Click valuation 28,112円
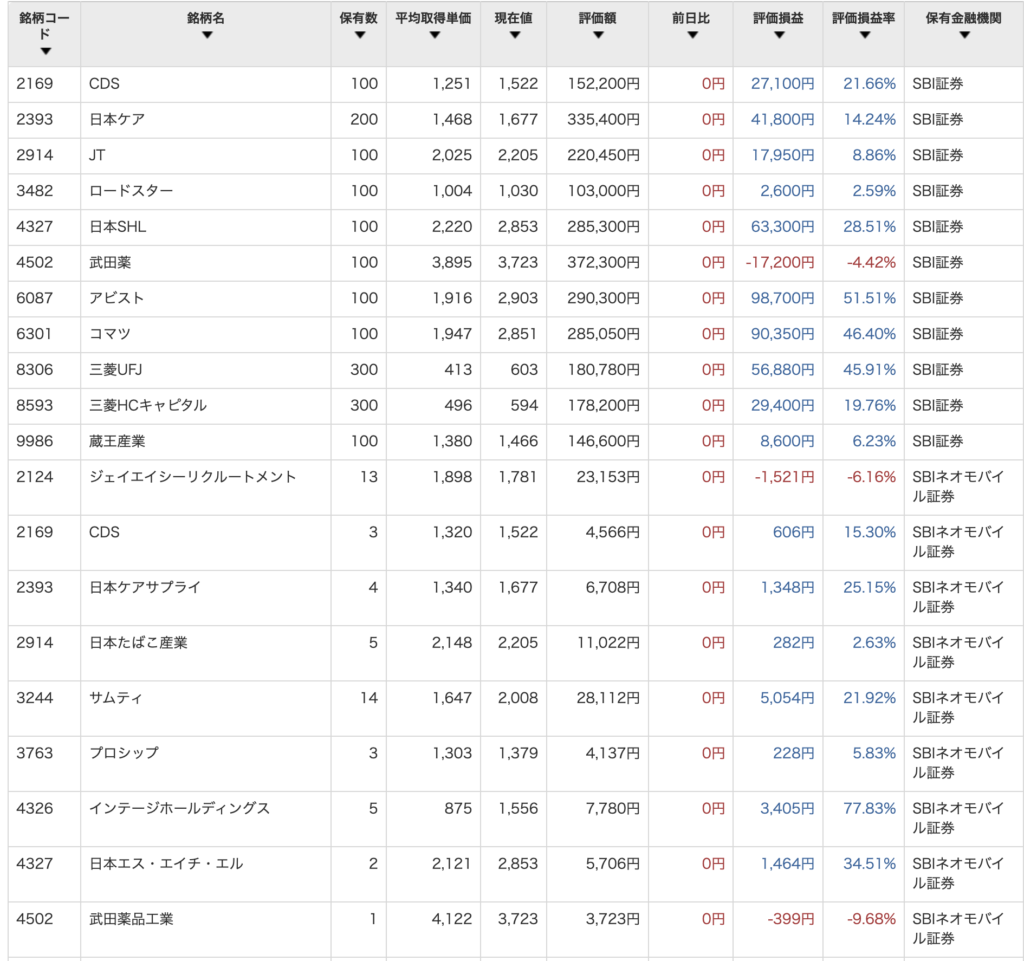The image size is (1024, 961). point(608,698)
